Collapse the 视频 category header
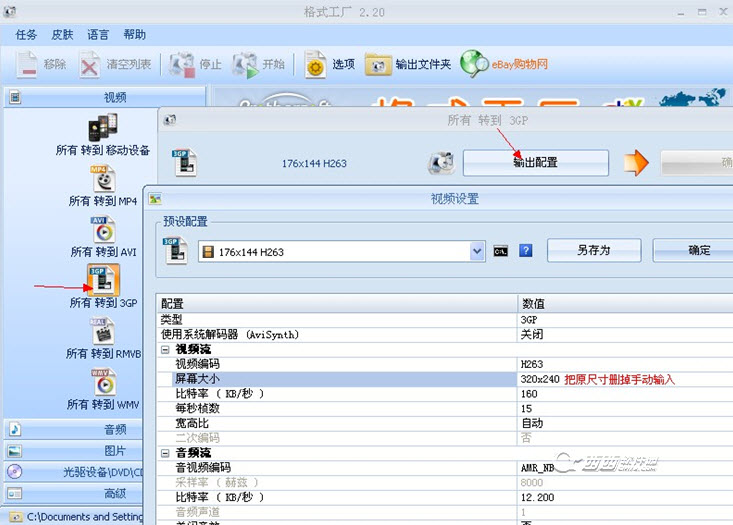Viewport: 733px width, 525px height. click(x=105, y=97)
